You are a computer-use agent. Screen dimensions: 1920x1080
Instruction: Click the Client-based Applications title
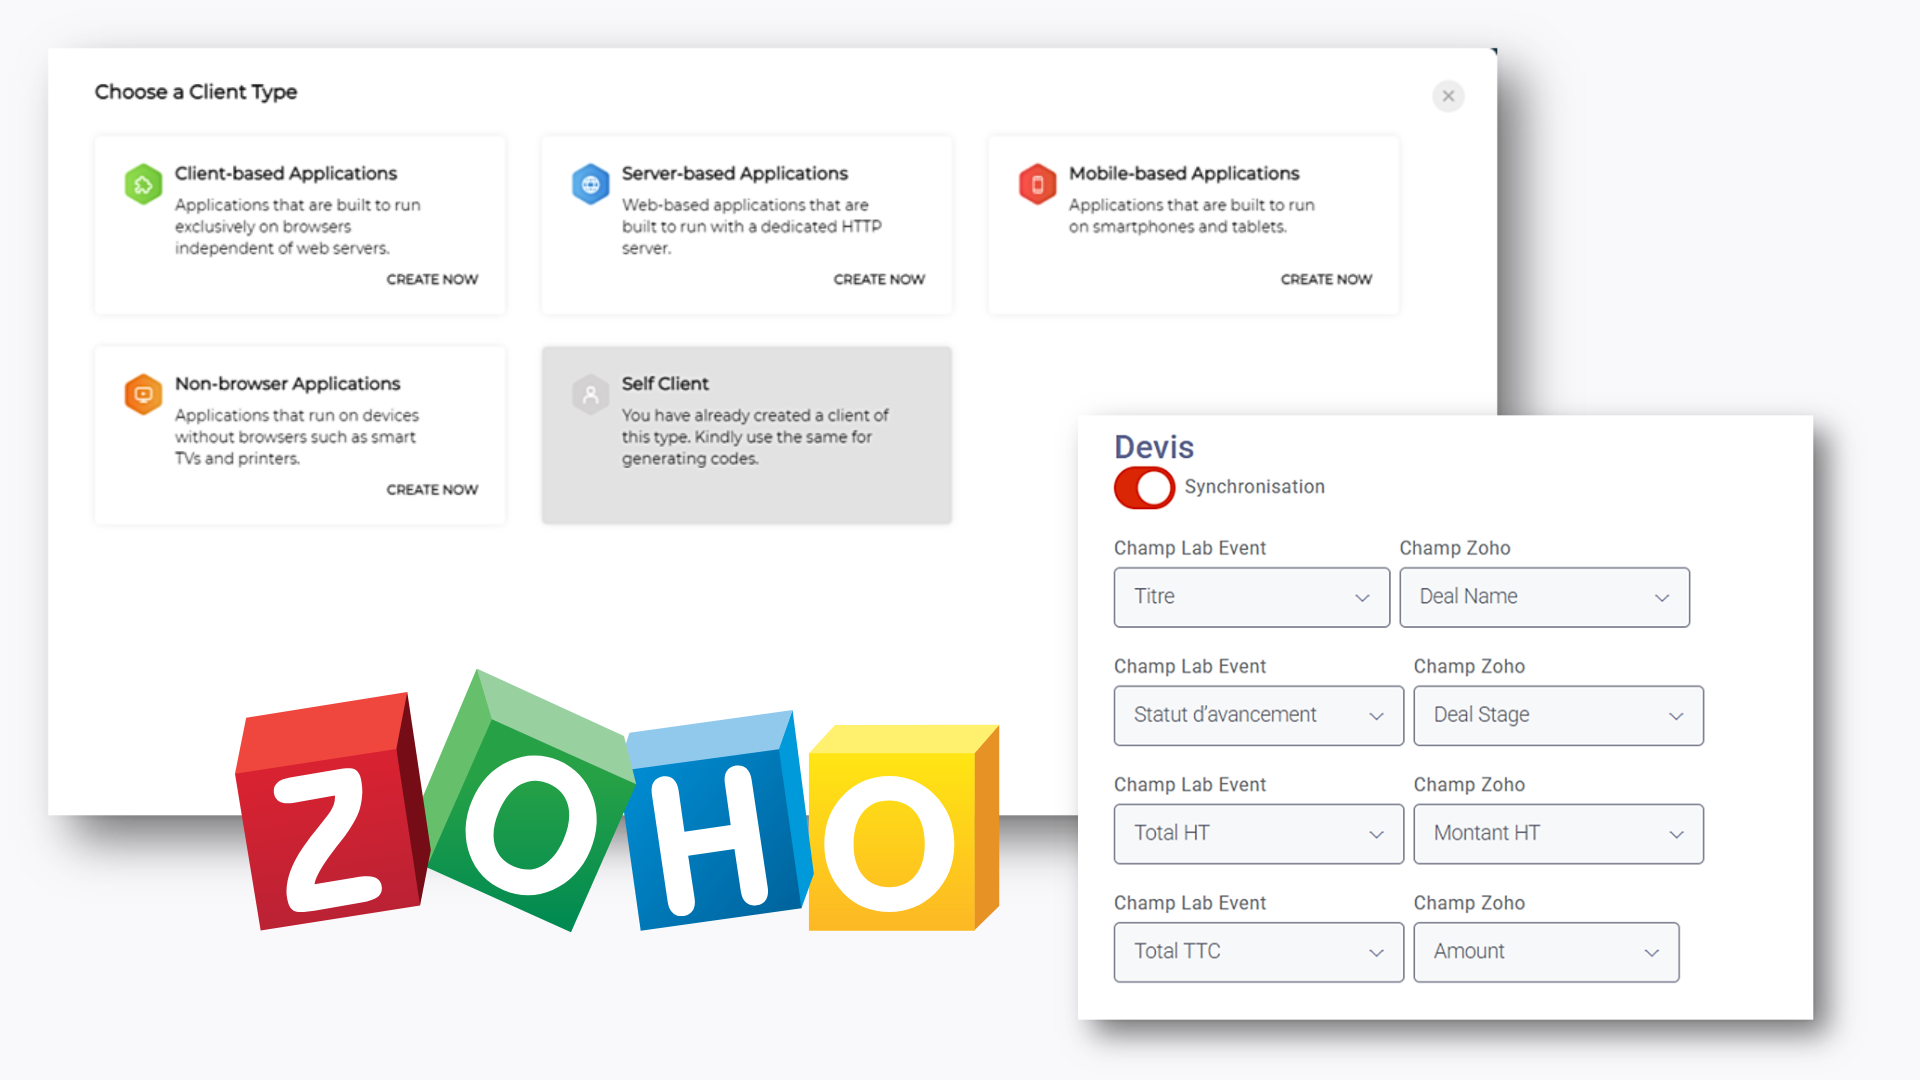coord(286,173)
